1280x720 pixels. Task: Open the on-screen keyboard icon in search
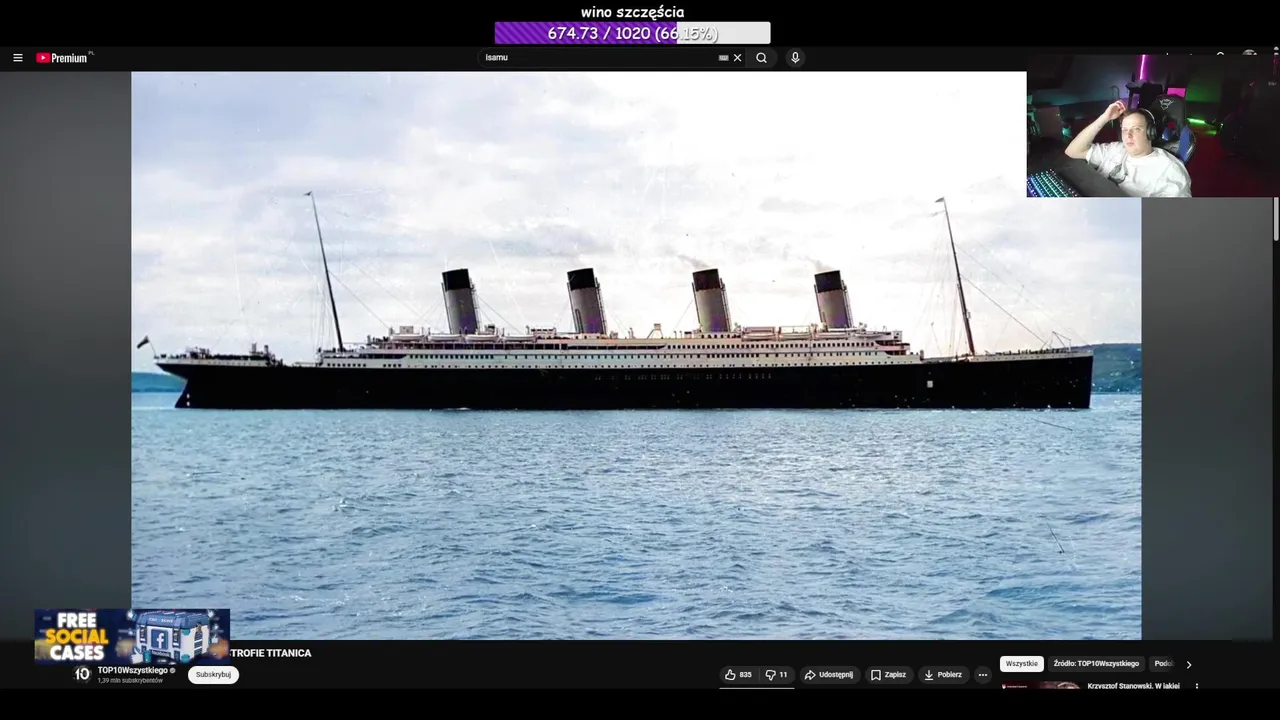[x=724, y=58]
